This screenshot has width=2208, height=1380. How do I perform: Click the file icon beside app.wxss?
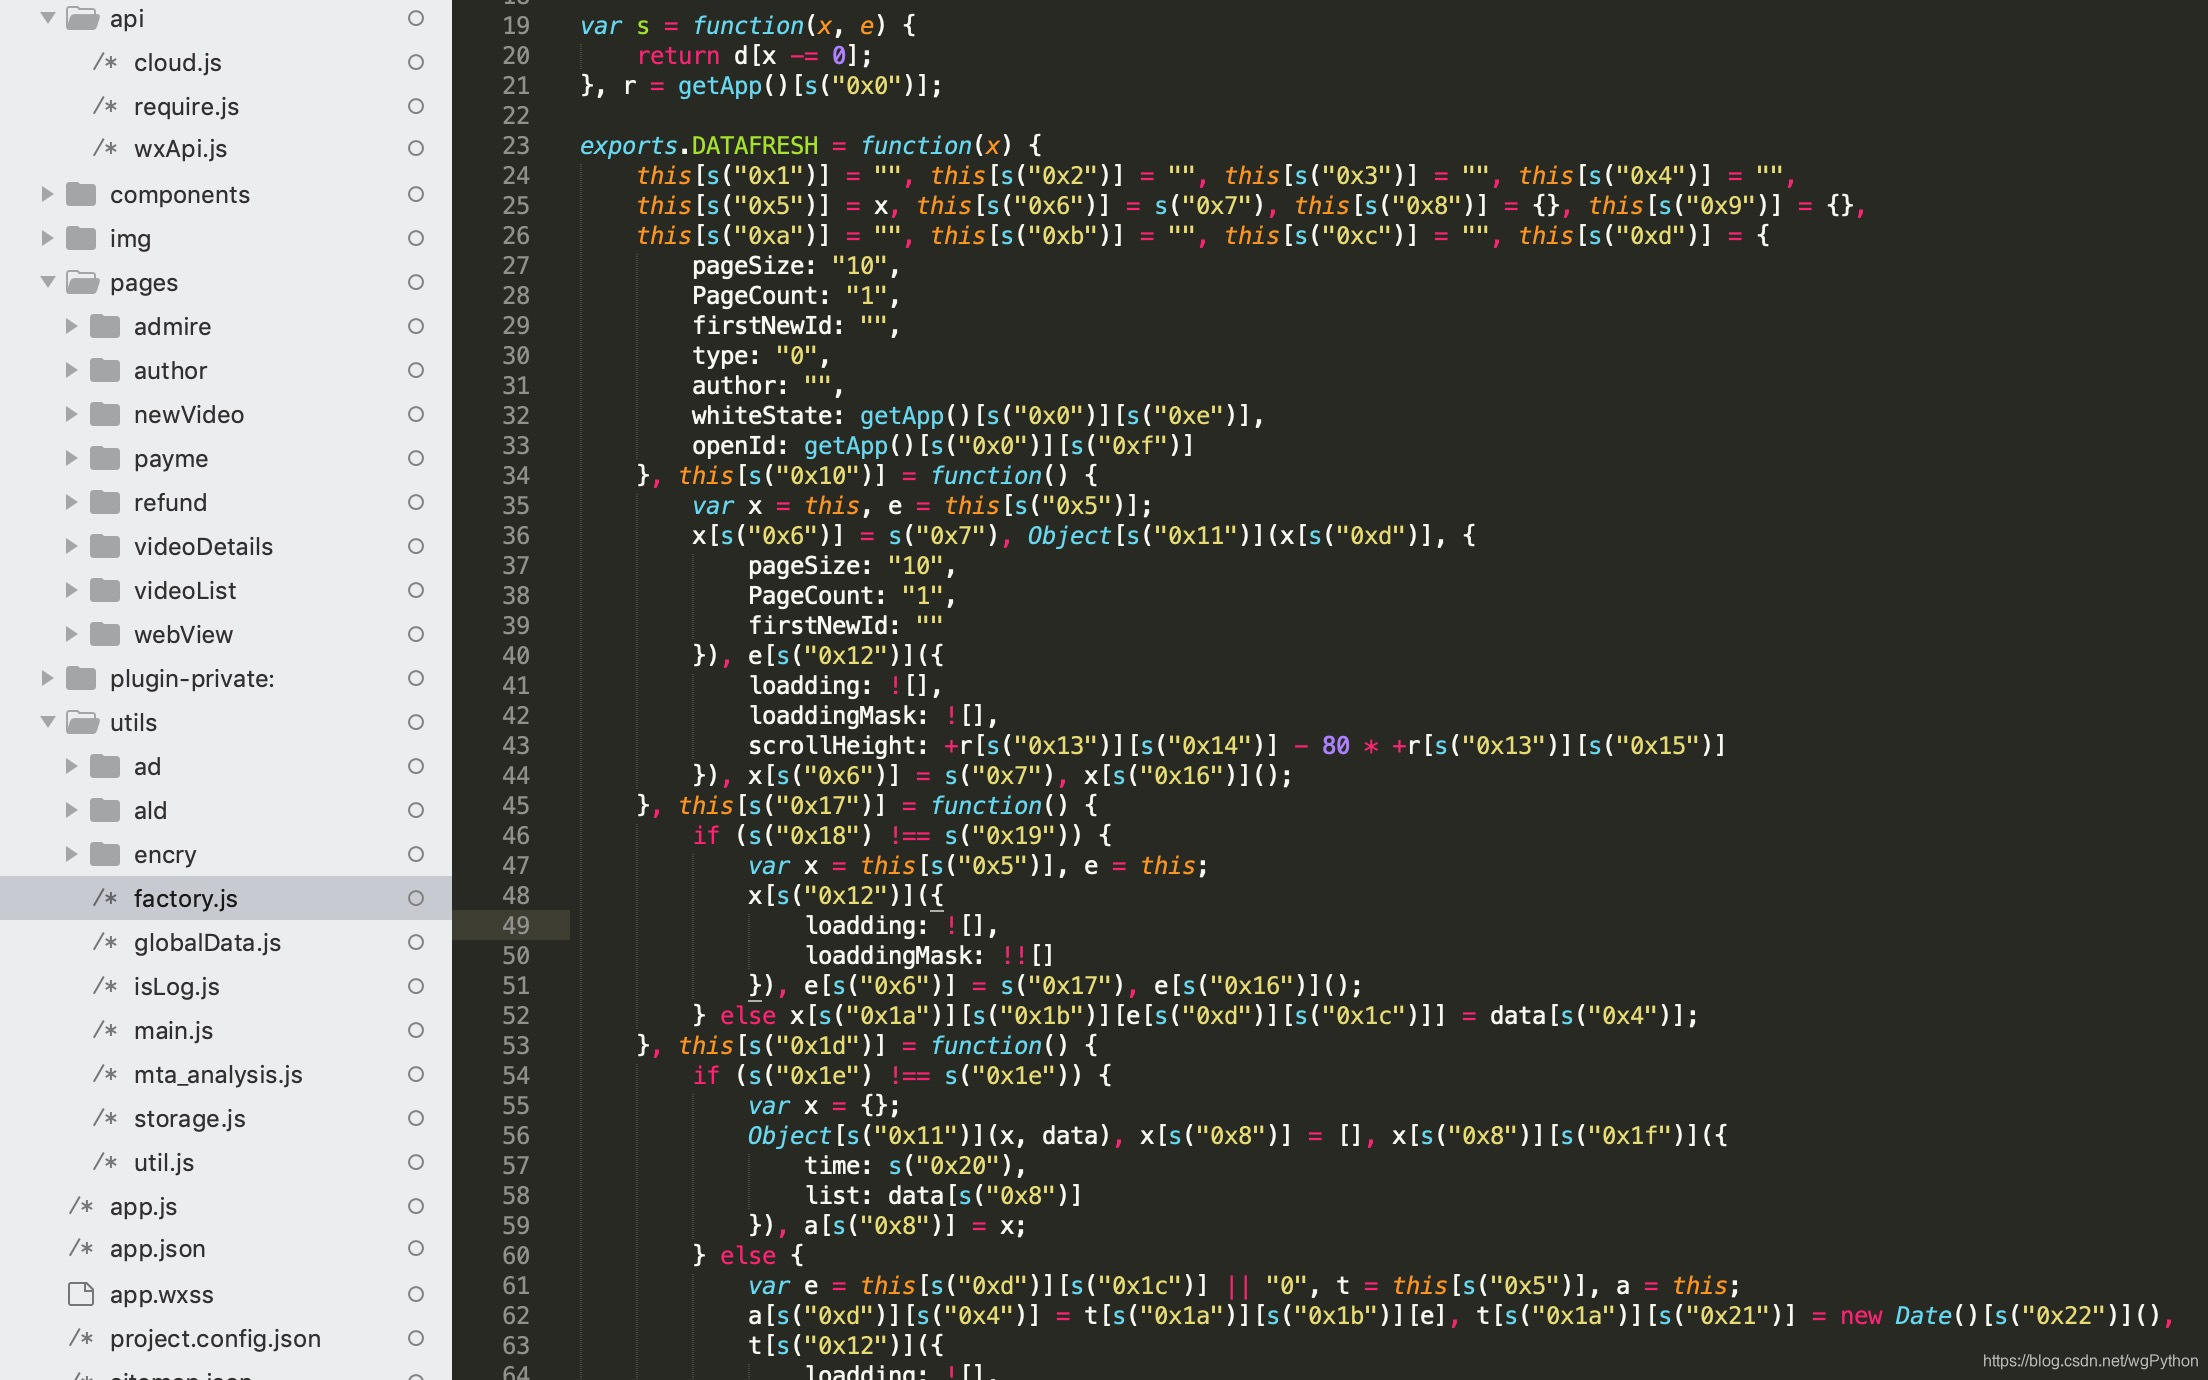(x=81, y=1294)
